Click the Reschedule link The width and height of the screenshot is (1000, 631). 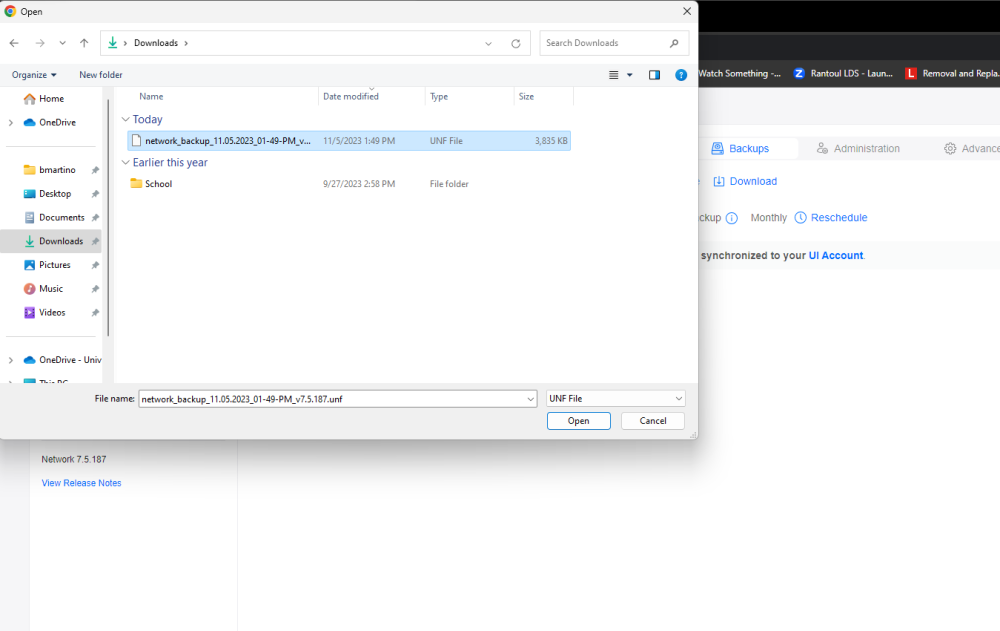(830, 218)
